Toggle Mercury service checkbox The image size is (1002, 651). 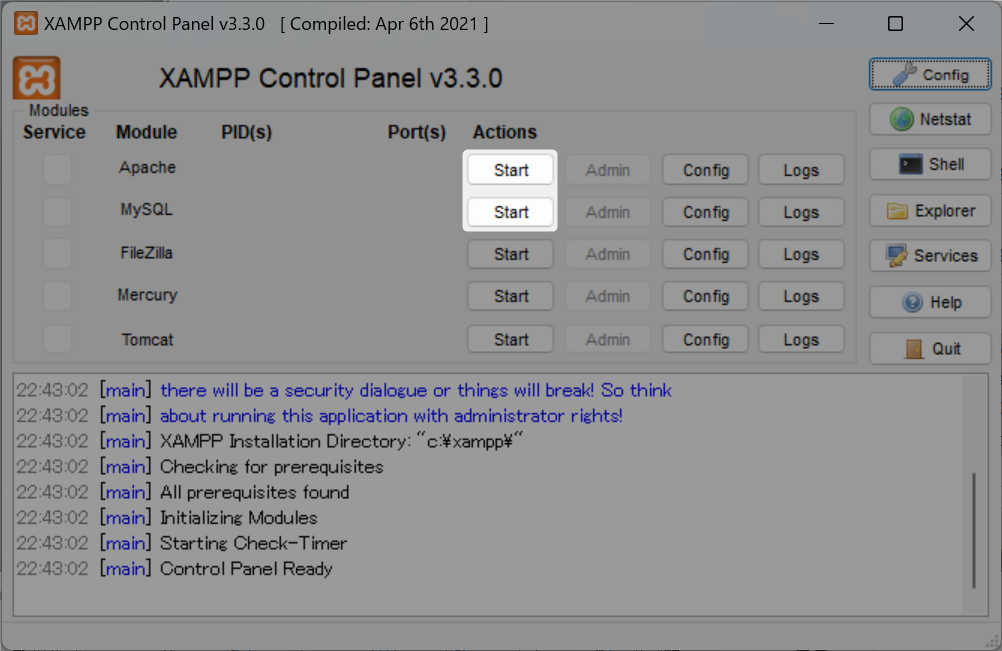(x=57, y=296)
